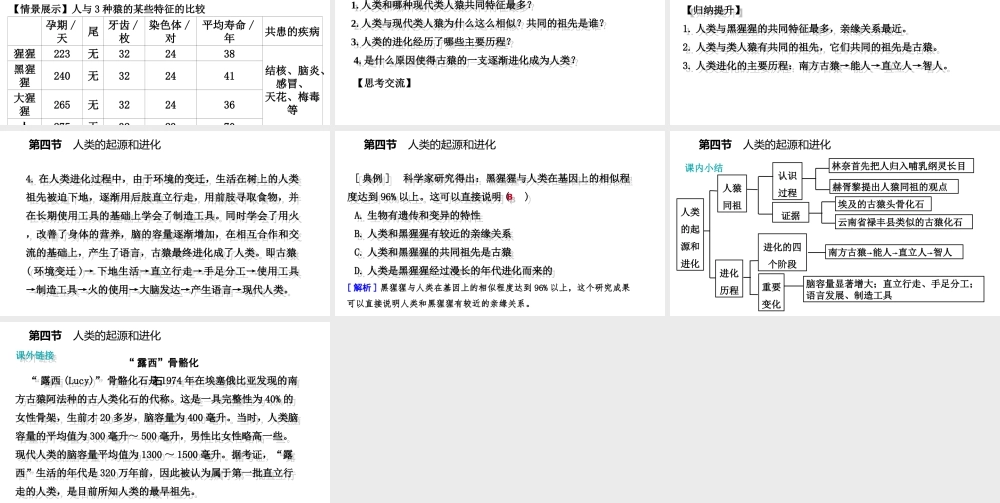Click summary point 2 on 共同的祖先是古猿
Screen dimensions: 1000x503
point(811,47)
